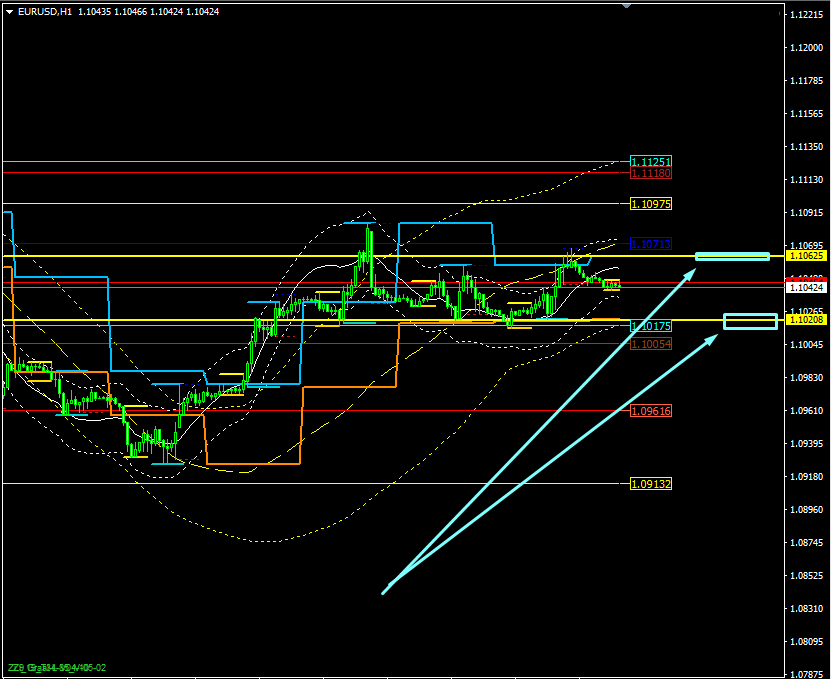Click the 1.12000 mark on the price scale

point(807,48)
